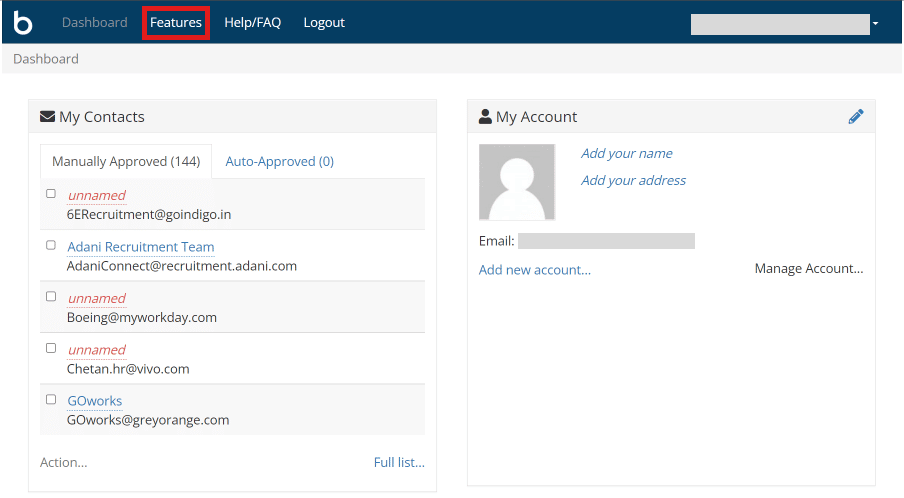
Task: Expand the Action... menu under contacts
Action: point(63,462)
